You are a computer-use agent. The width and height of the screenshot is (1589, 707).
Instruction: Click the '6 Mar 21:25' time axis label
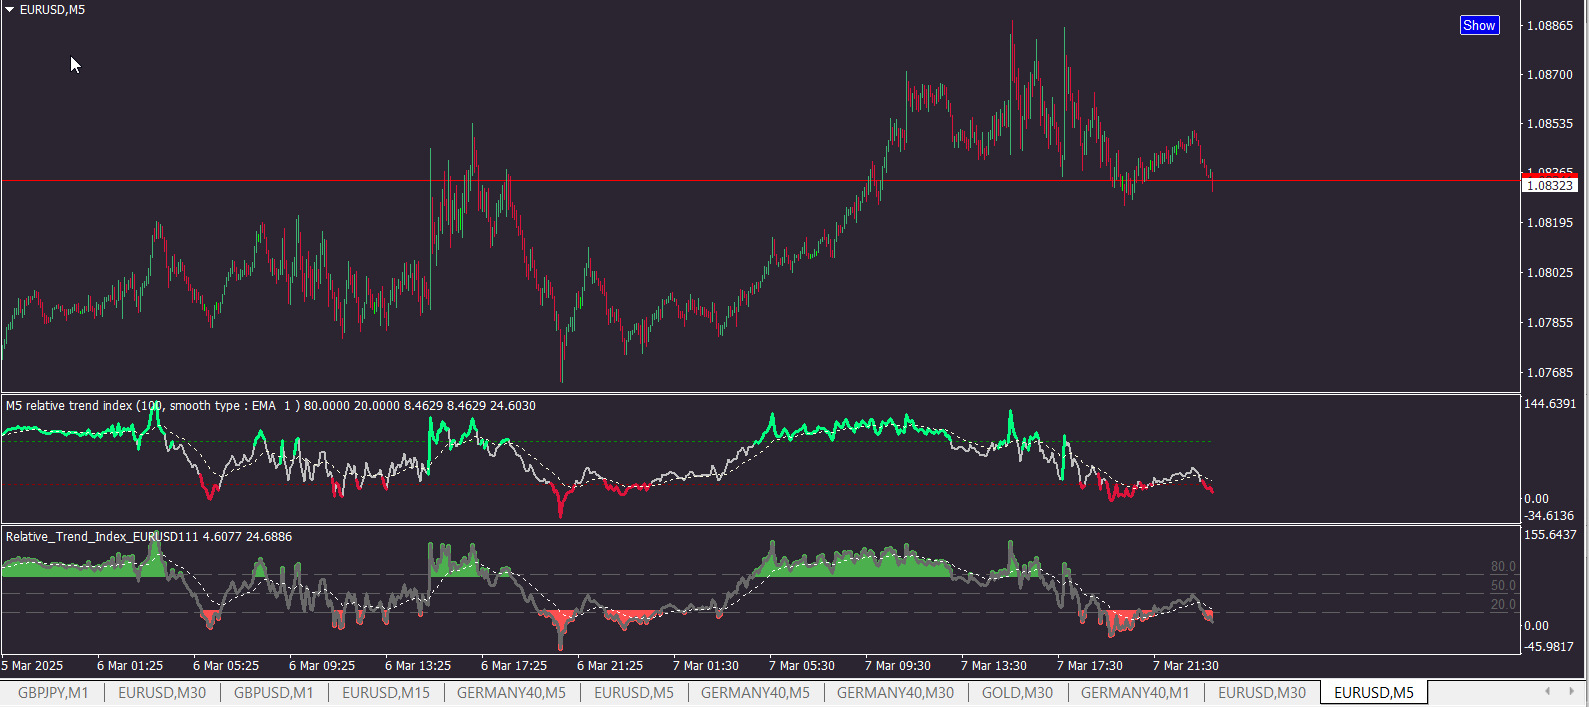(x=610, y=666)
